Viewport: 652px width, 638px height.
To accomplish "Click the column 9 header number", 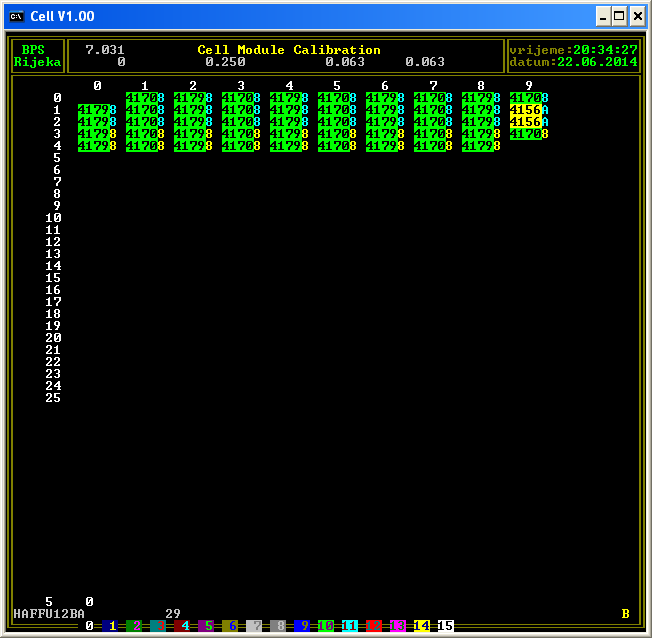I will 529,86.
